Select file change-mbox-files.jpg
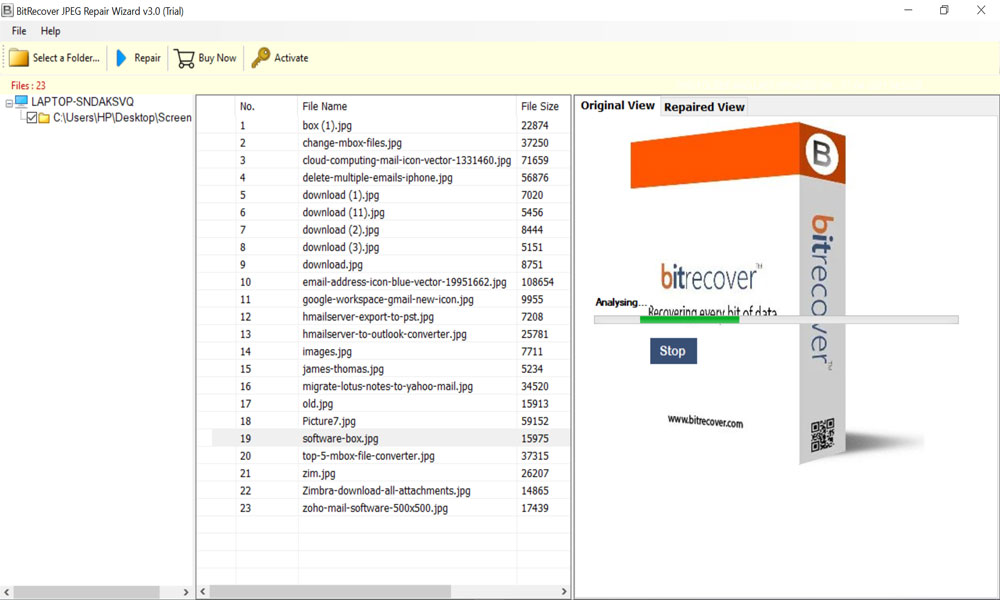Image resolution: width=1000 pixels, height=600 pixels. tap(352, 143)
